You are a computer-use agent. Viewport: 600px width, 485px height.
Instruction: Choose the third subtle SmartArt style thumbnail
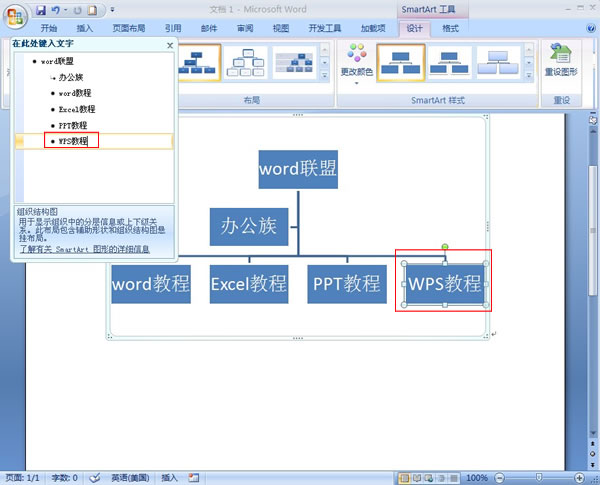tap(498, 62)
